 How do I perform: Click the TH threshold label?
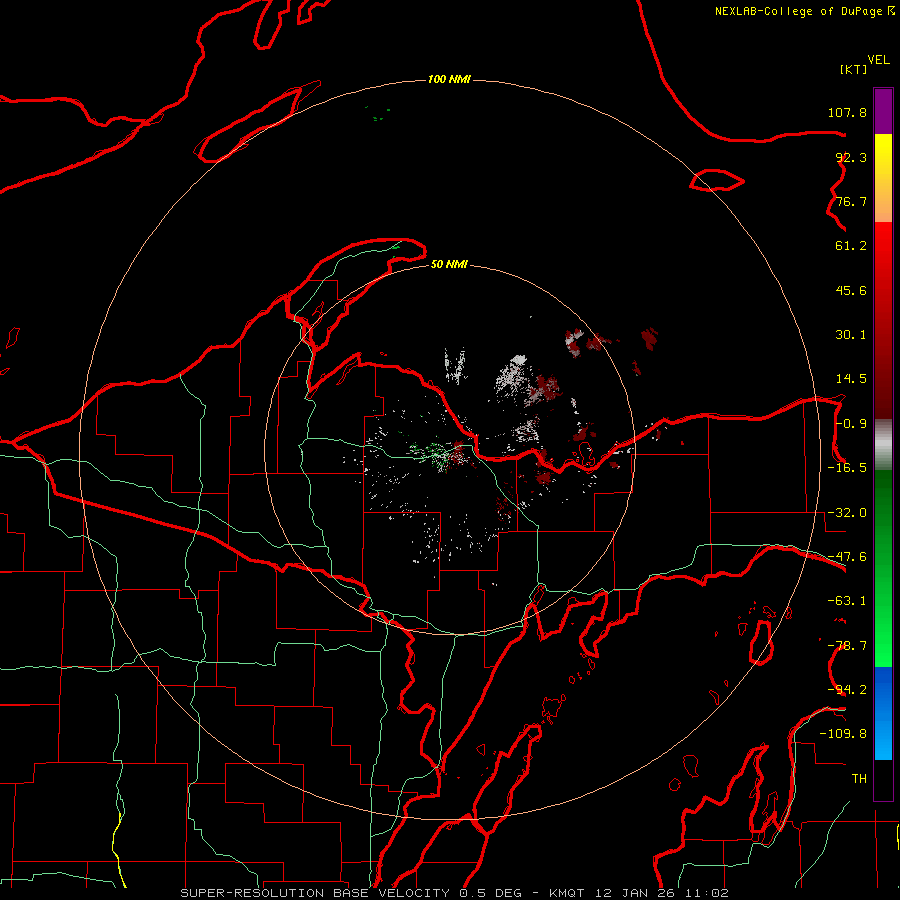click(x=859, y=779)
